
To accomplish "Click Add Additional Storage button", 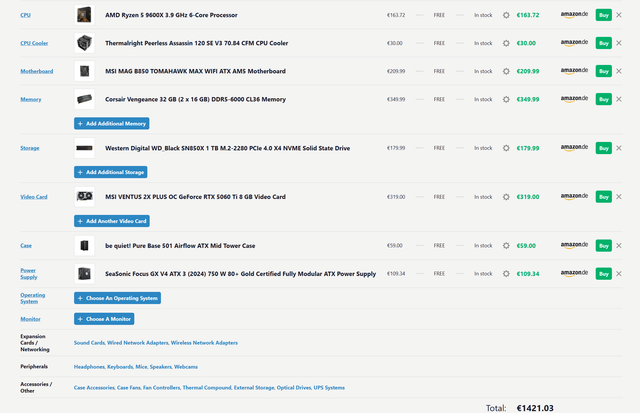I will point(111,172).
